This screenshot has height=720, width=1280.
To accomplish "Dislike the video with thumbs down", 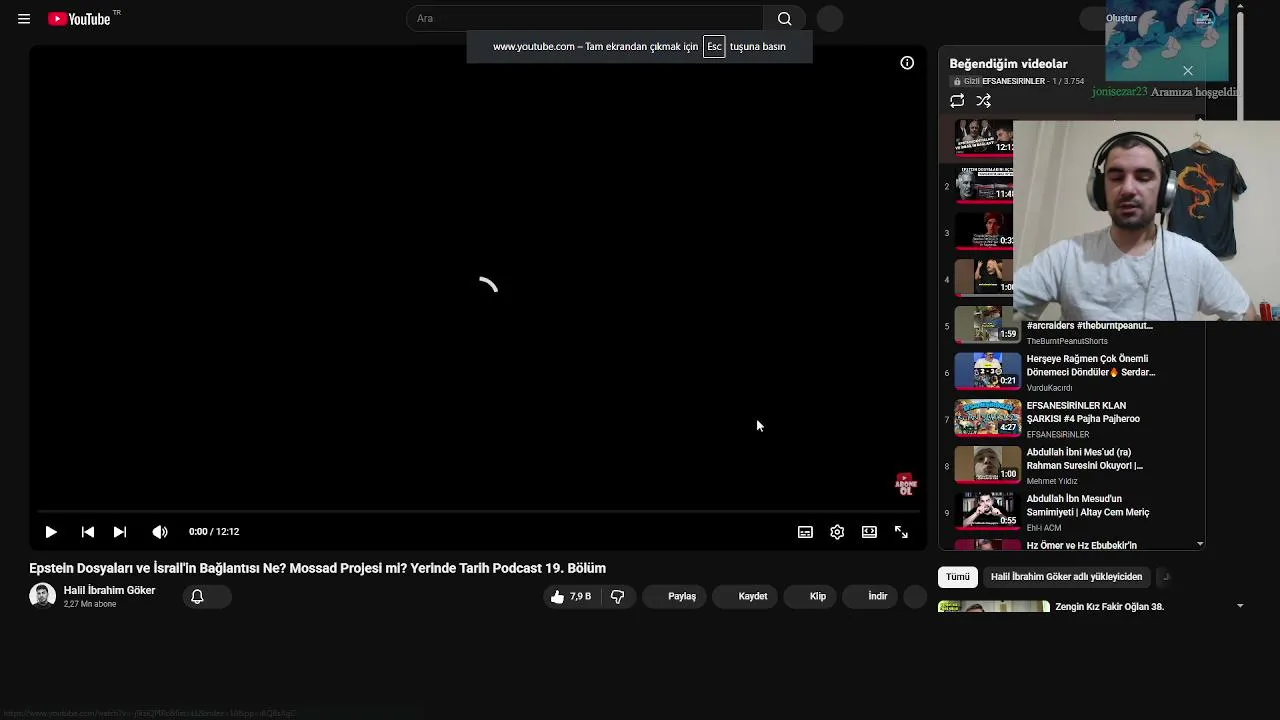I will (x=618, y=596).
